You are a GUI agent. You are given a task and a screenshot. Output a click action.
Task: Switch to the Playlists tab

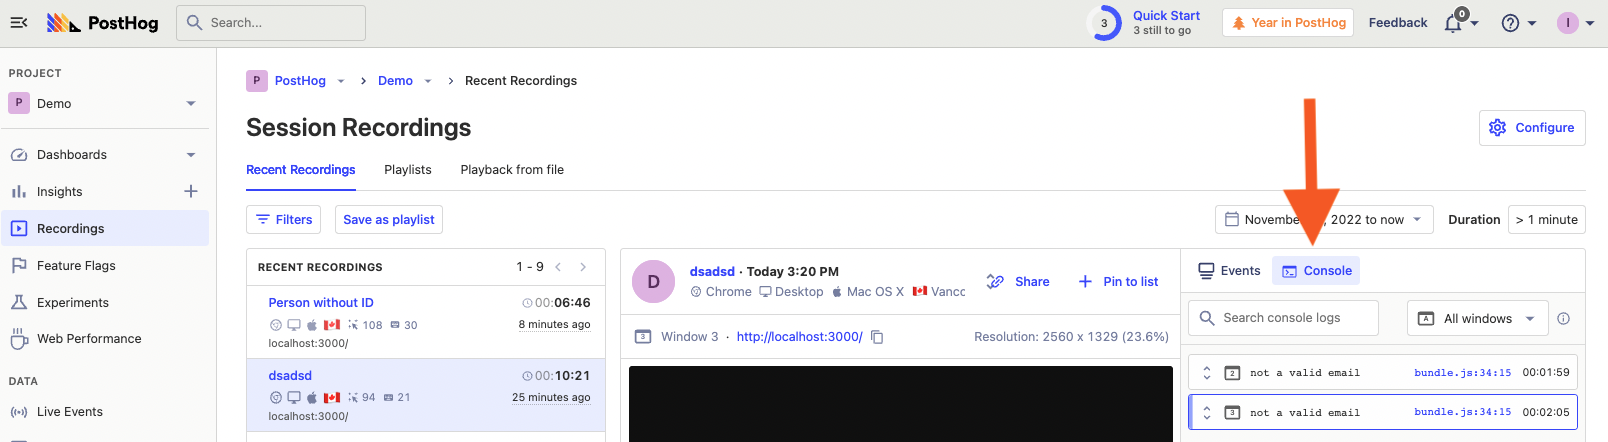(407, 170)
